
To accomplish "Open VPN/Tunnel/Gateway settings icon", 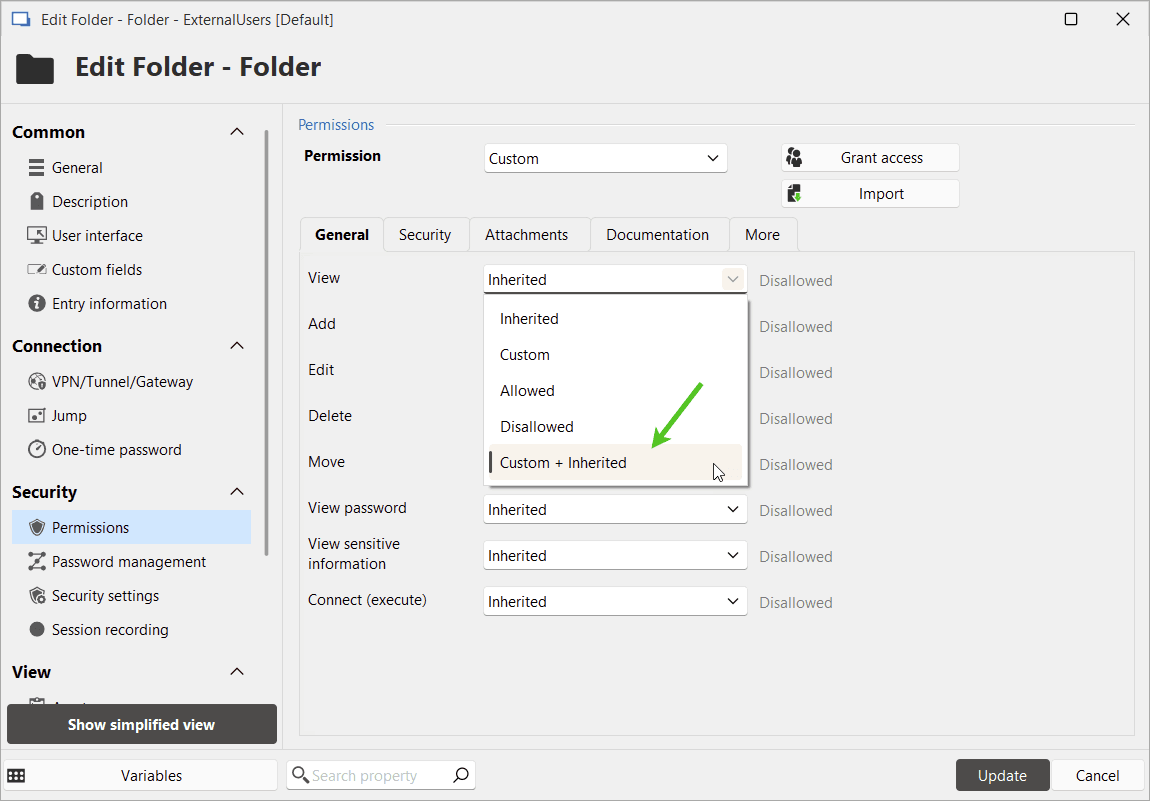I will pos(37,381).
